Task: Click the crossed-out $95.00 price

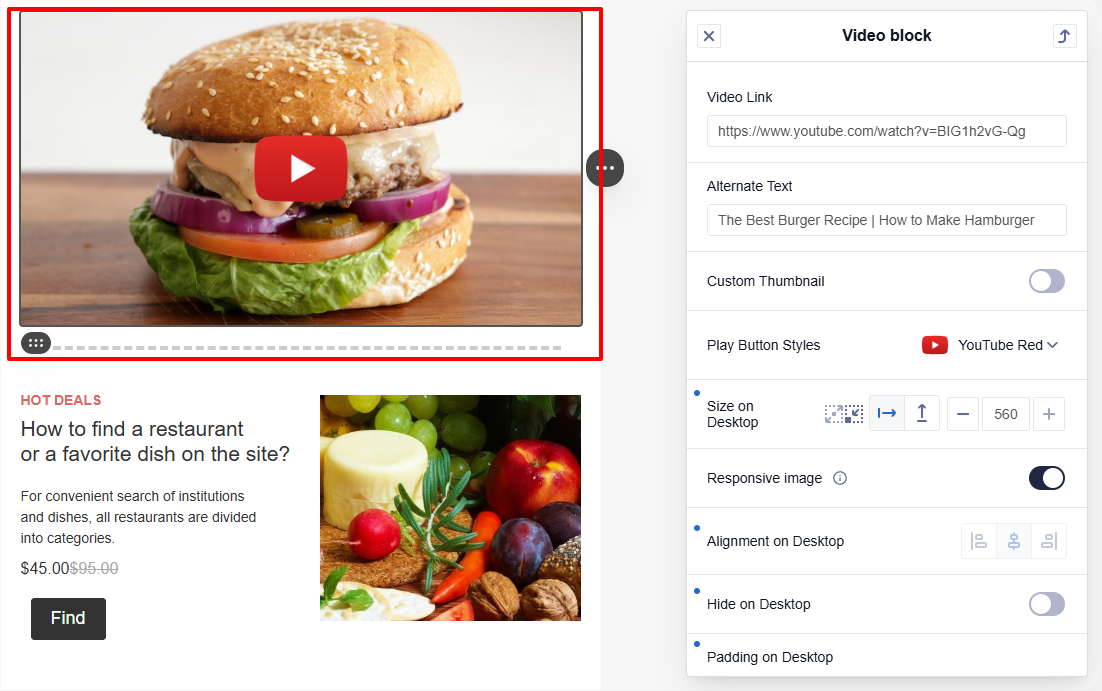Action: tap(94, 568)
